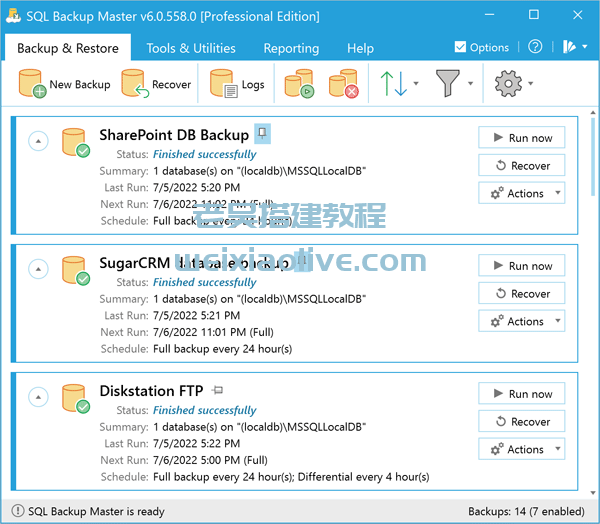This screenshot has height=524, width=600.
Task: Click SugarCRM's Finished successfully status
Action: pyautogui.click(x=205, y=282)
